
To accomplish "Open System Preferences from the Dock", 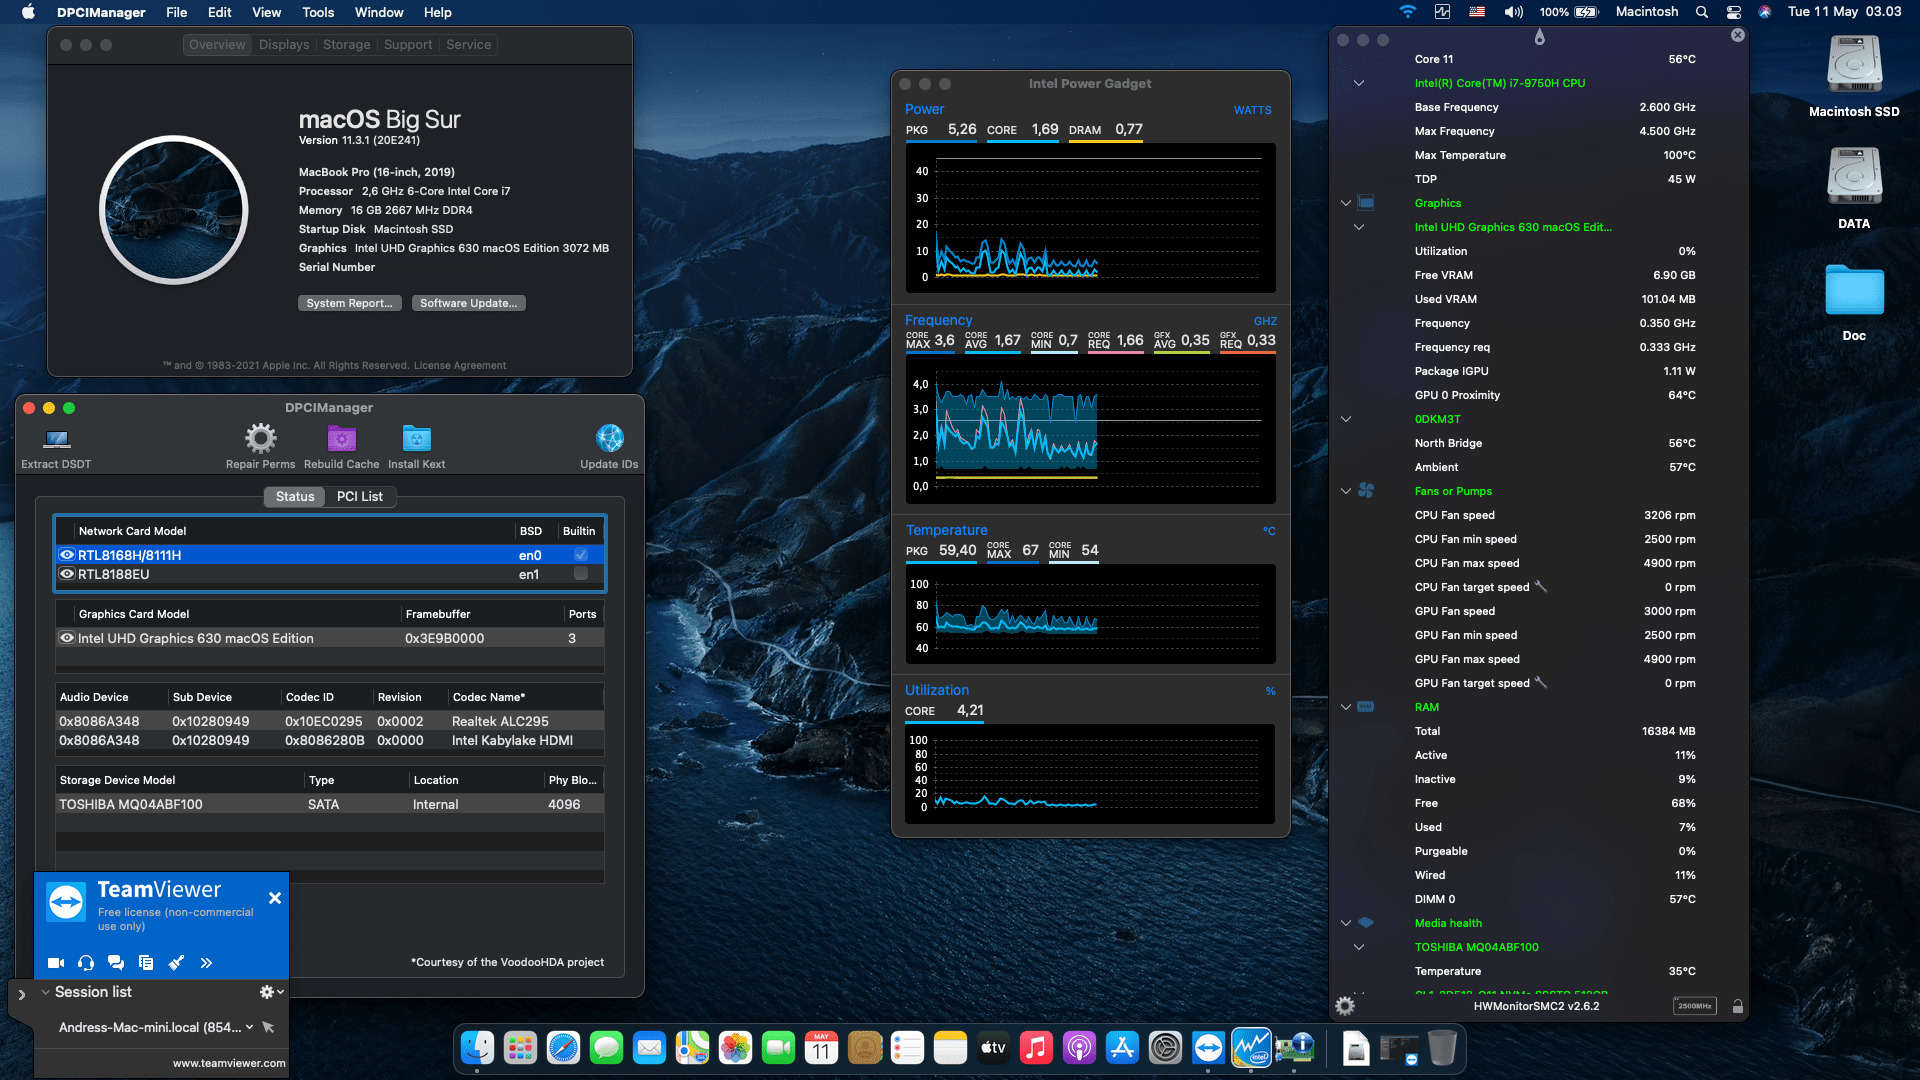I will [1165, 1048].
